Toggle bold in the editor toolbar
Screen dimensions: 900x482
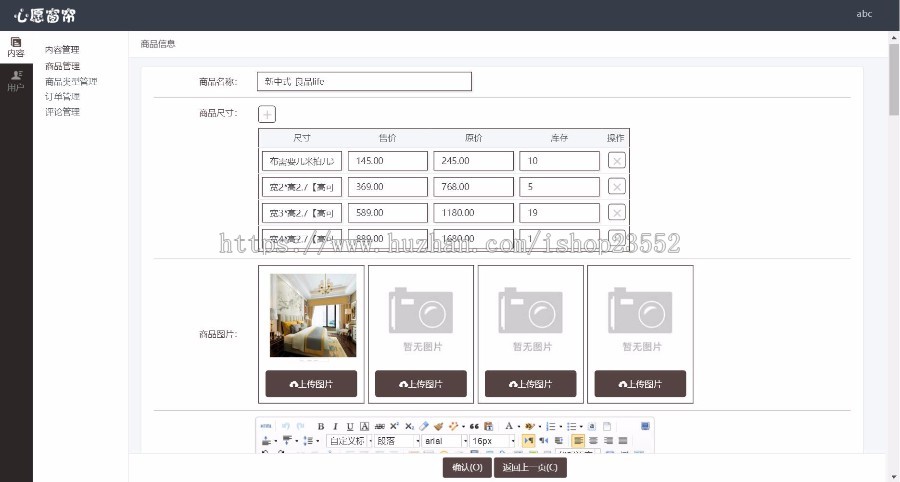321,426
